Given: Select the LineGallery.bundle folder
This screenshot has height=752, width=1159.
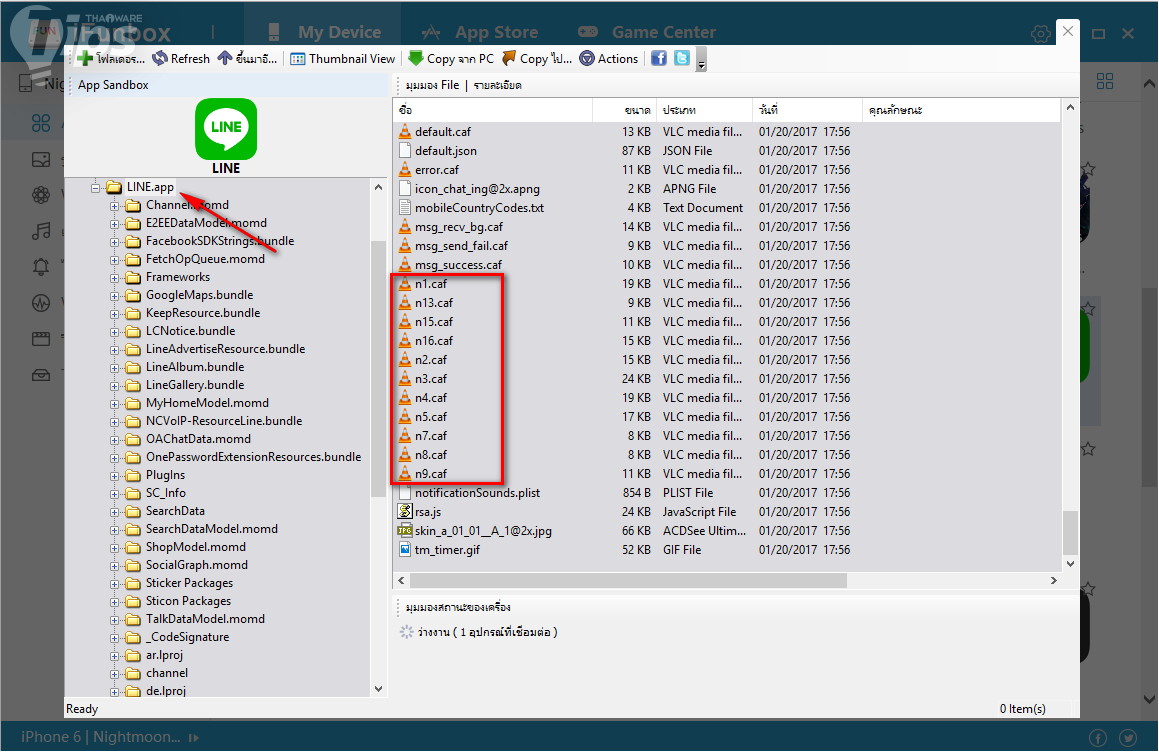Looking at the screenshot, I should click(x=194, y=385).
